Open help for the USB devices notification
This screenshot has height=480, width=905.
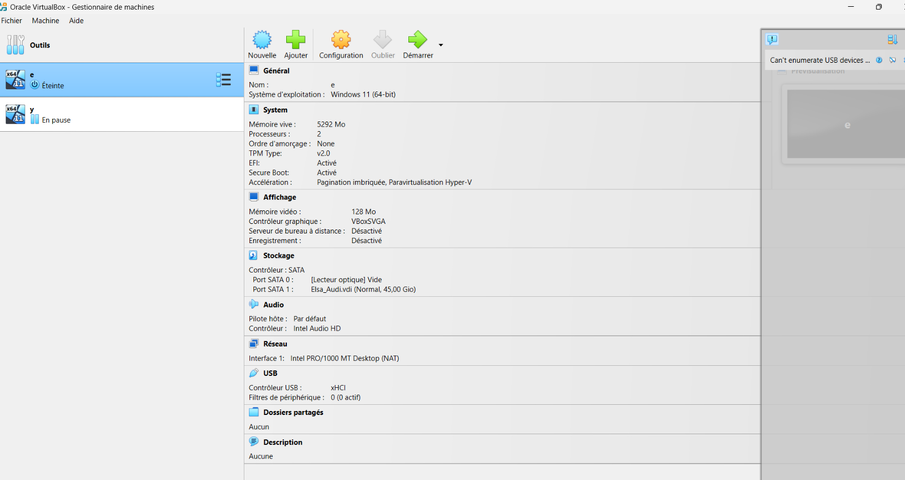click(x=879, y=60)
